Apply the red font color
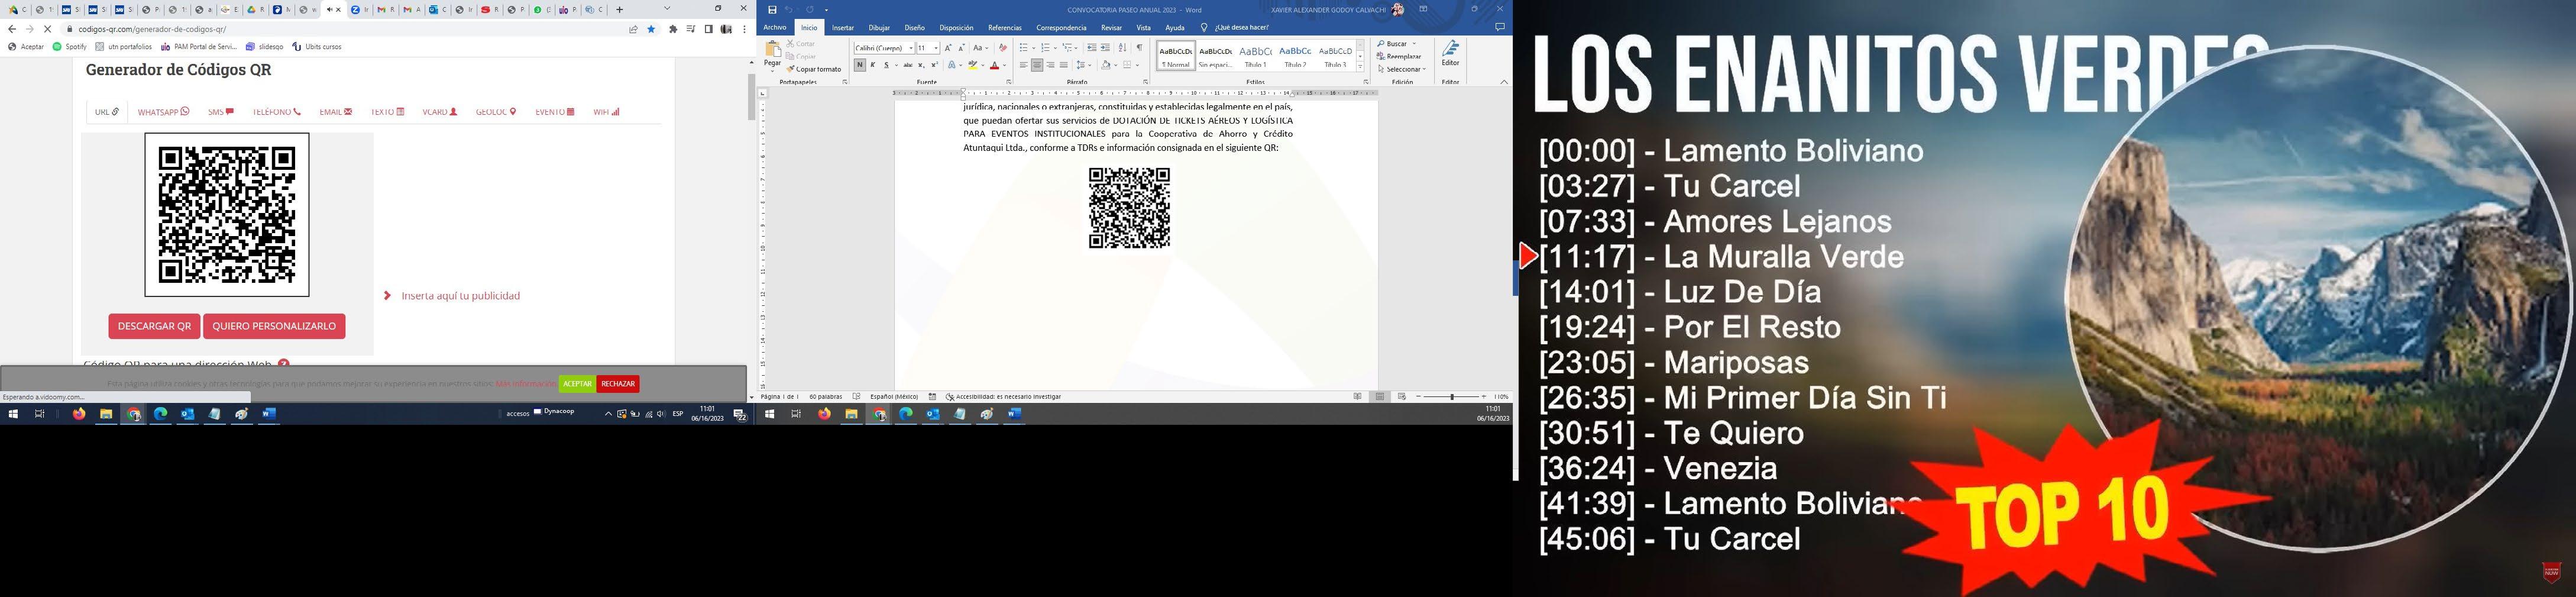2576x597 pixels. 994,65
